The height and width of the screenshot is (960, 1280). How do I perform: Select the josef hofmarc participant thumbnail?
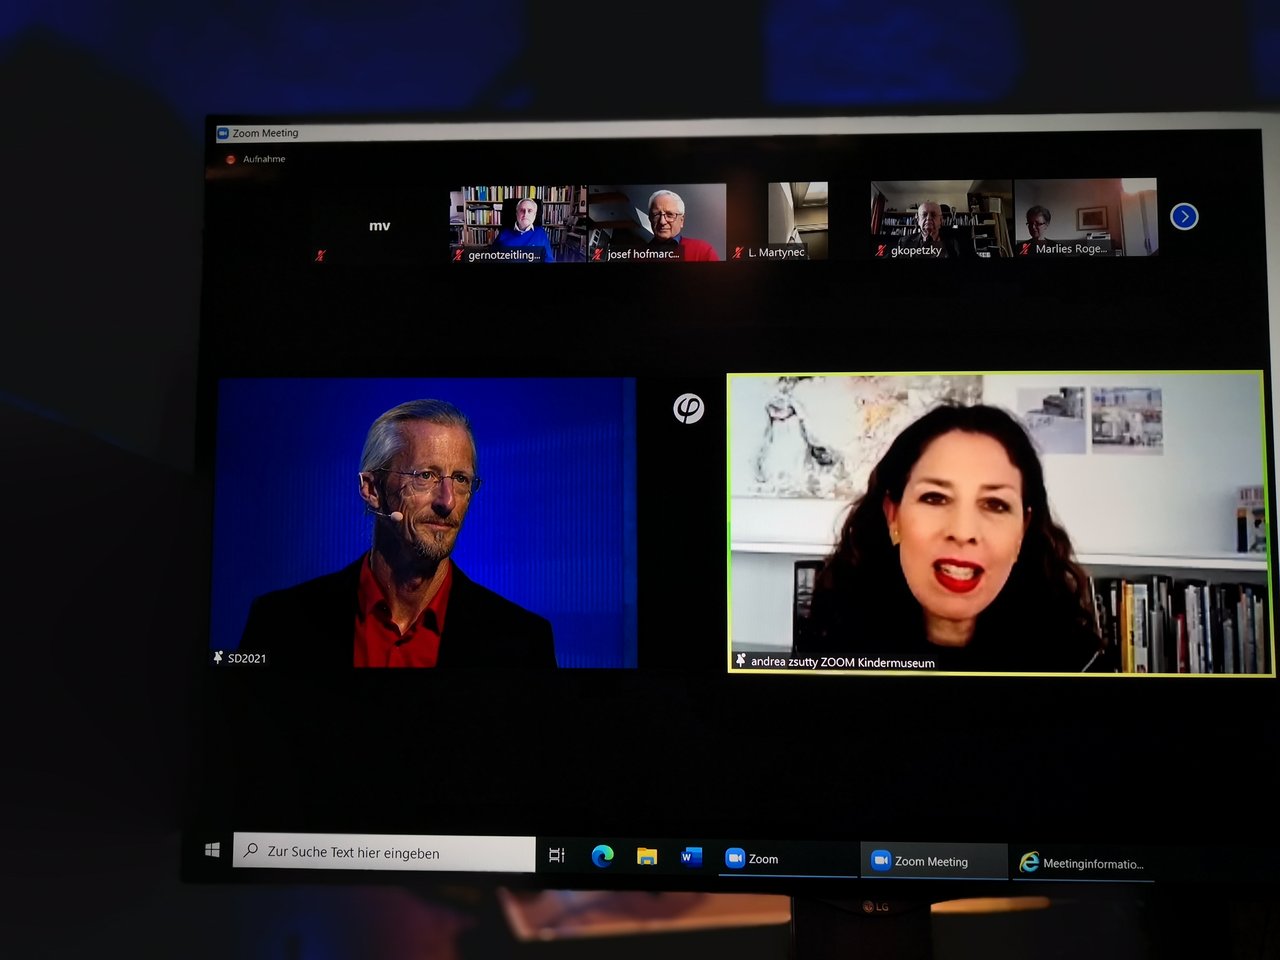click(657, 222)
